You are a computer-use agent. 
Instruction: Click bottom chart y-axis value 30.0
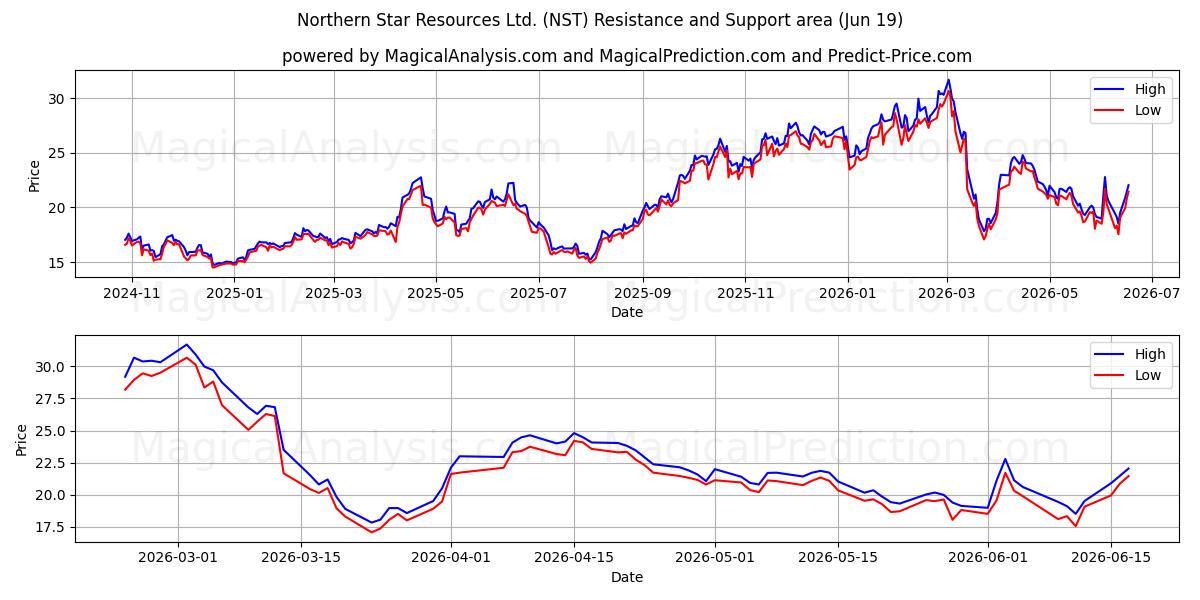(52, 367)
